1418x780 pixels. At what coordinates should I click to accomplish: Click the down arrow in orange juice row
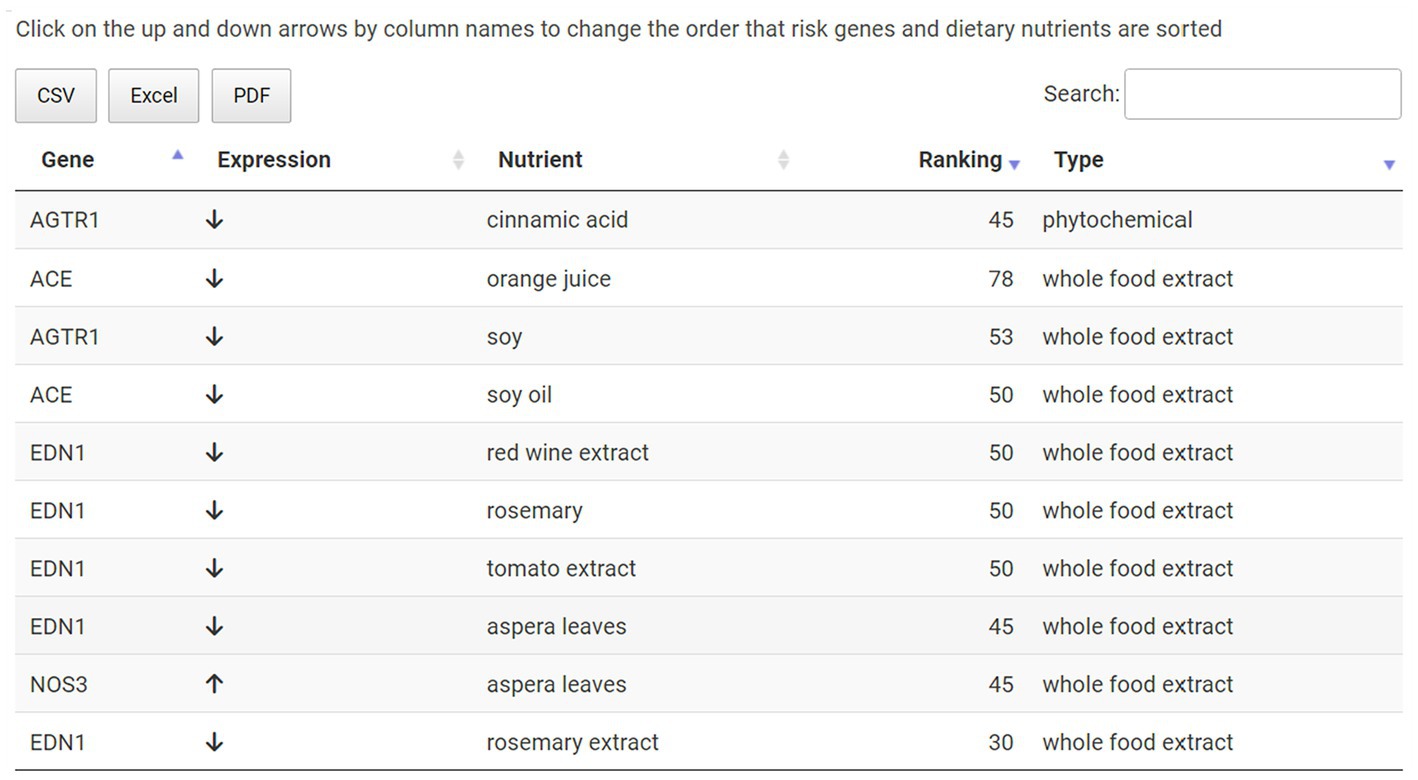(214, 278)
